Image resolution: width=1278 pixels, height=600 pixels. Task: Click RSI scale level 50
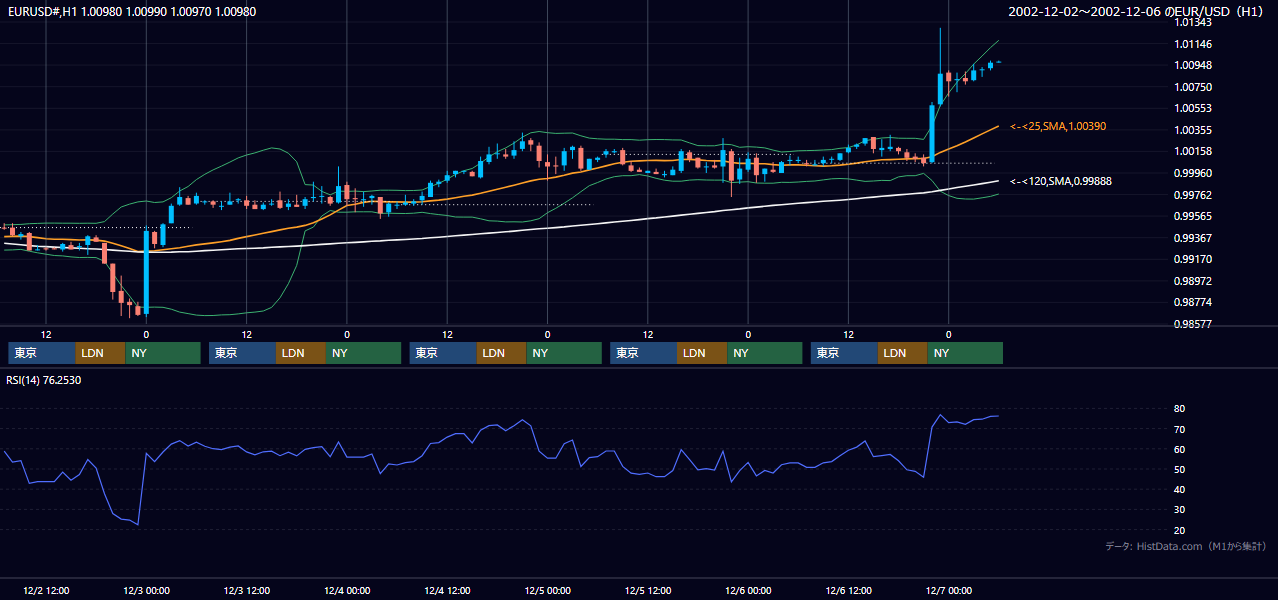pyautogui.click(x=1180, y=469)
